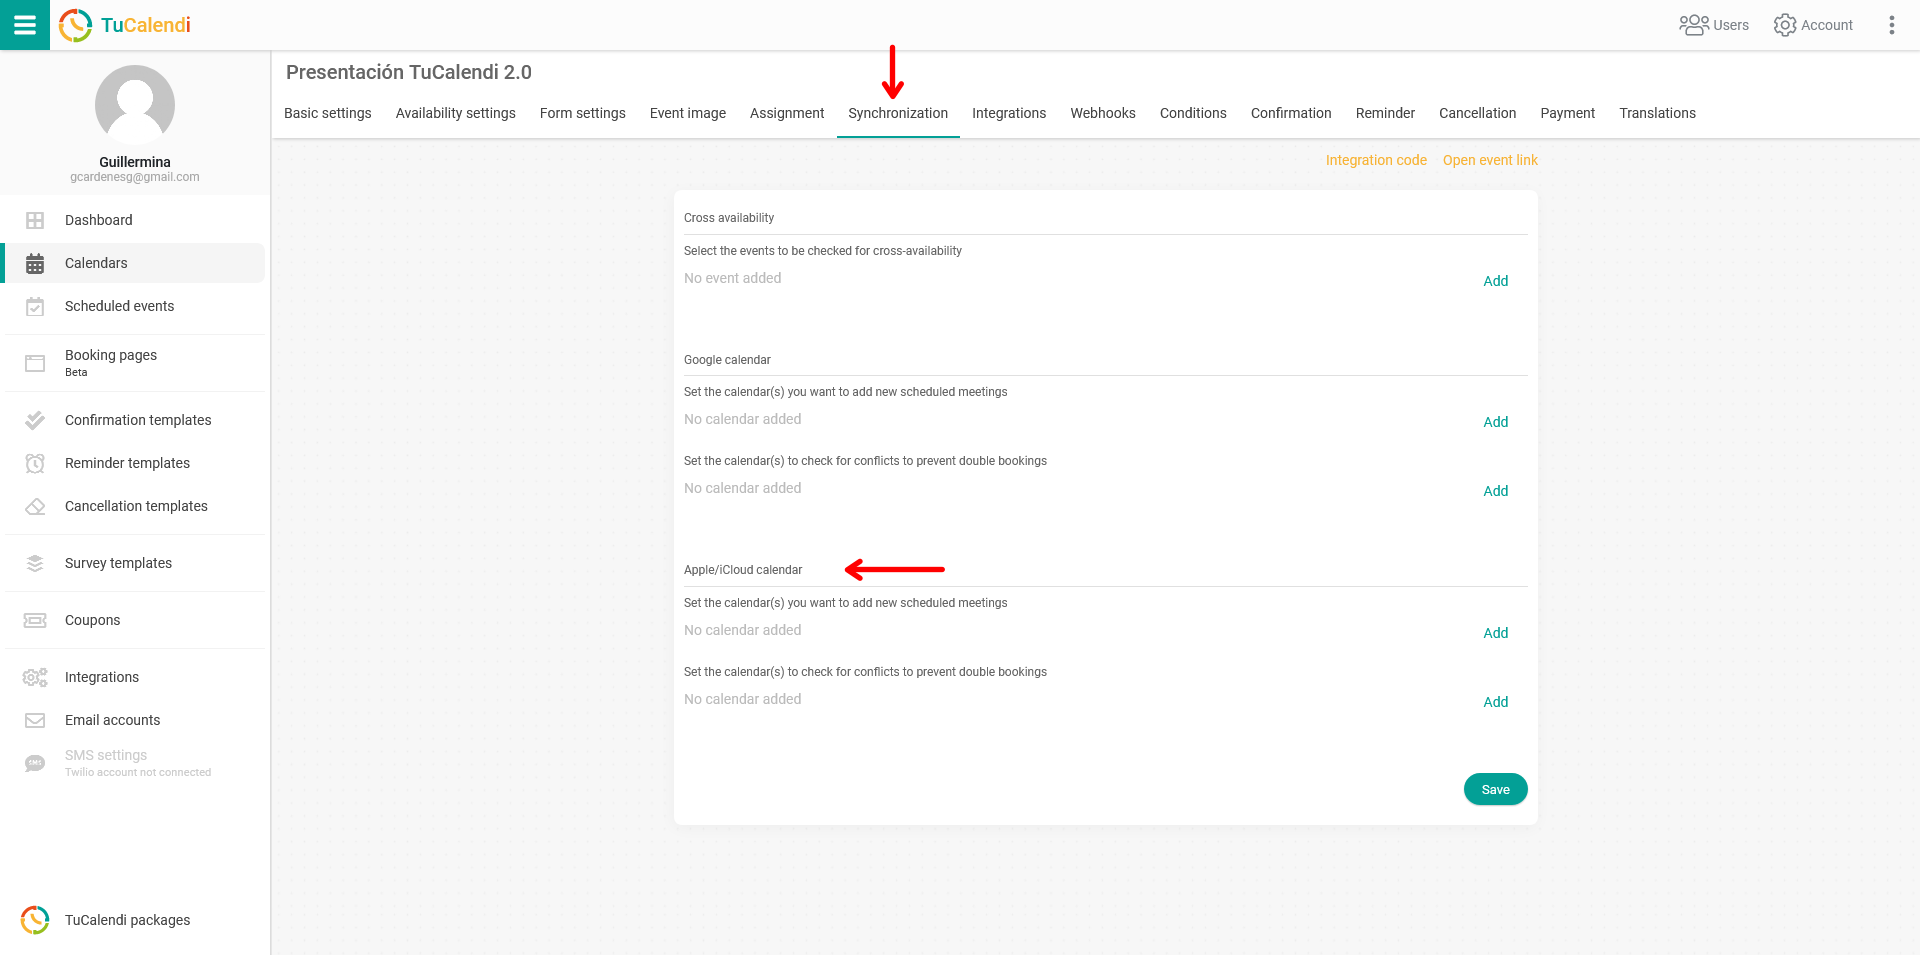Switch to Payment tab
The image size is (1920, 955).
point(1568,113)
